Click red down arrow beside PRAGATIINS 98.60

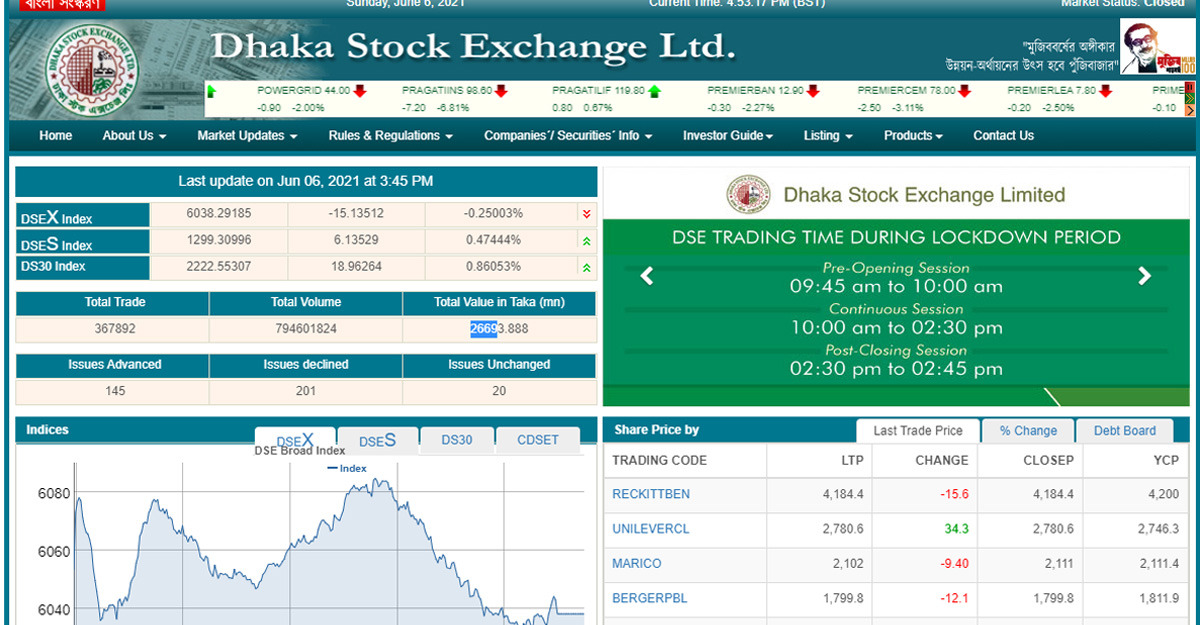(500, 91)
